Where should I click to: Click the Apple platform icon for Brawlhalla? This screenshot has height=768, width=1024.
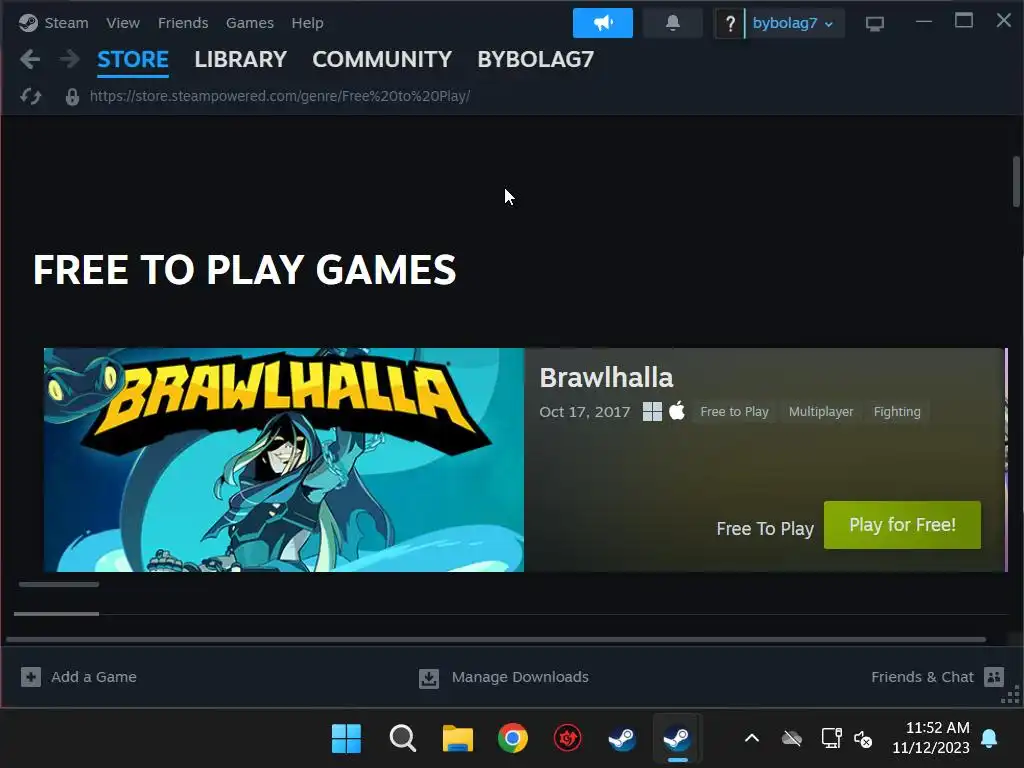pyautogui.click(x=677, y=411)
